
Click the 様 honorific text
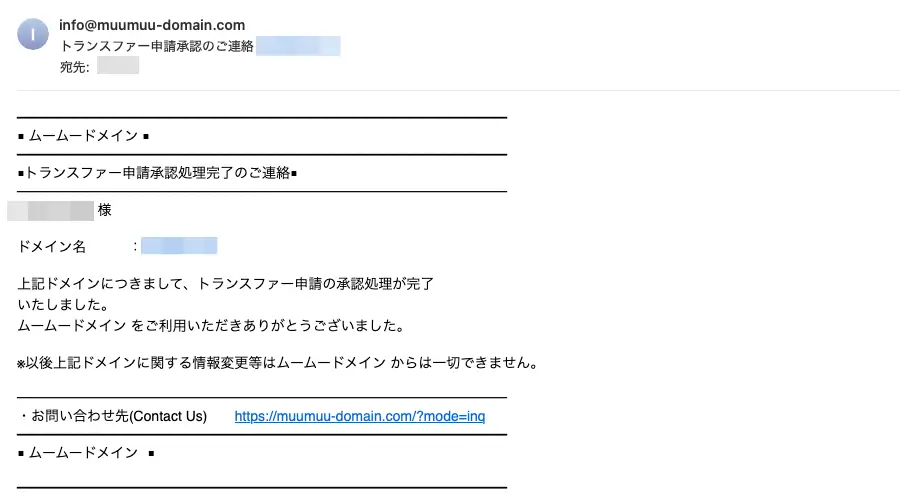click(x=104, y=211)
